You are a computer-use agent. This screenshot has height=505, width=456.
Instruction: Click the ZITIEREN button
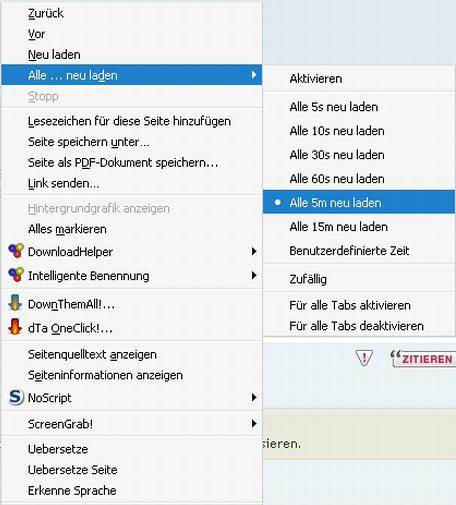pos(424,359)
